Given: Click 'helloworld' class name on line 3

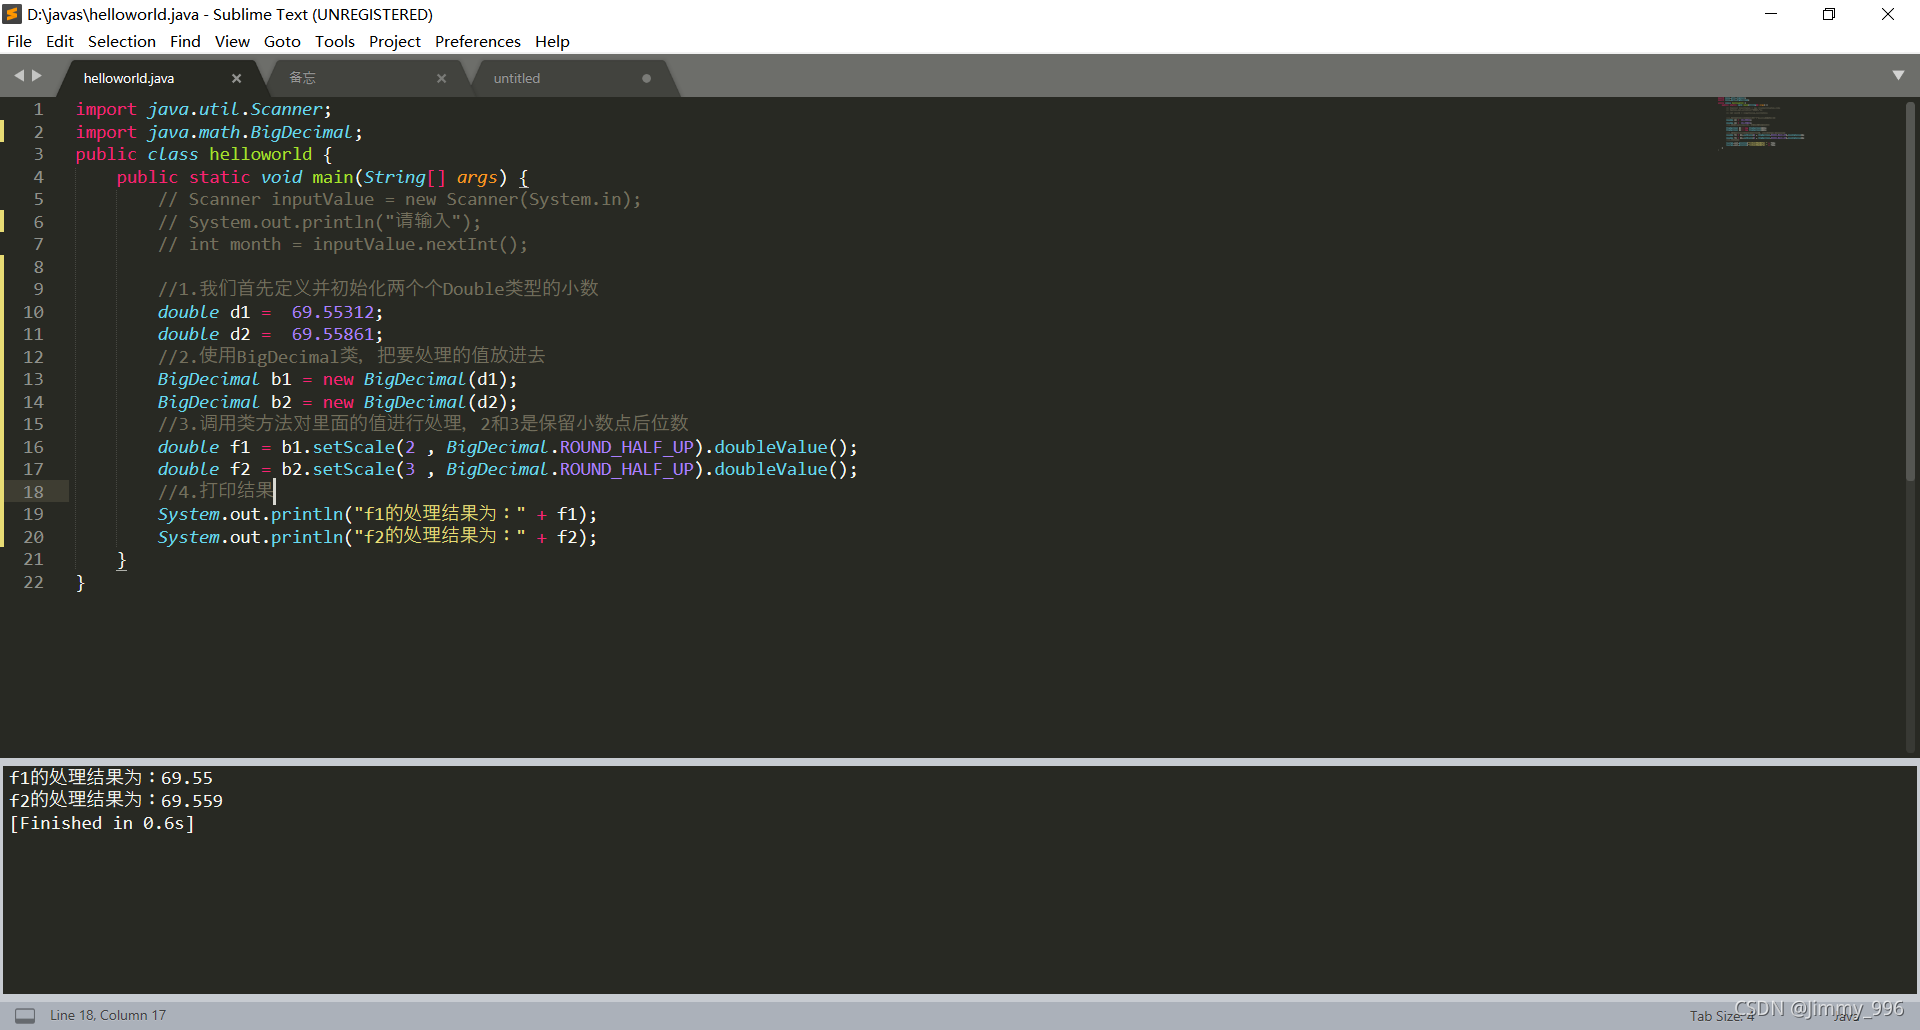Looking at the screenshot, I should pos(260,154).
